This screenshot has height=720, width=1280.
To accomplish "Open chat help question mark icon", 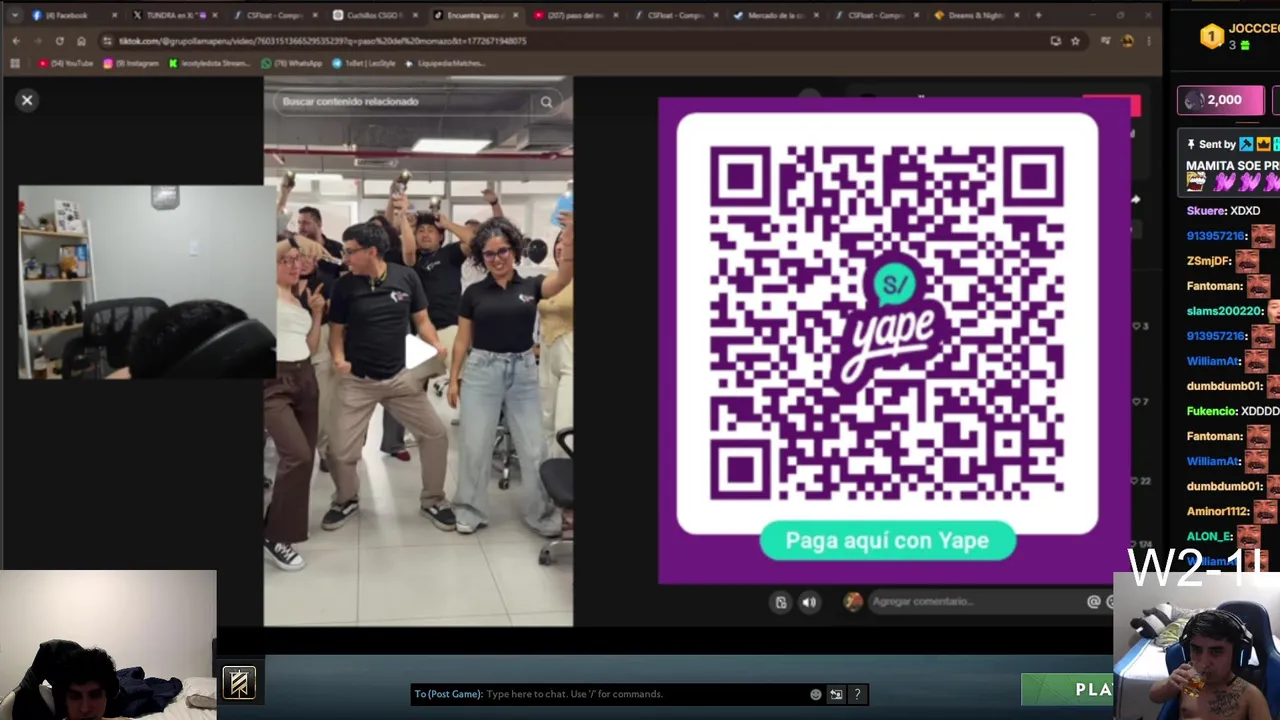I will [858, 694].
